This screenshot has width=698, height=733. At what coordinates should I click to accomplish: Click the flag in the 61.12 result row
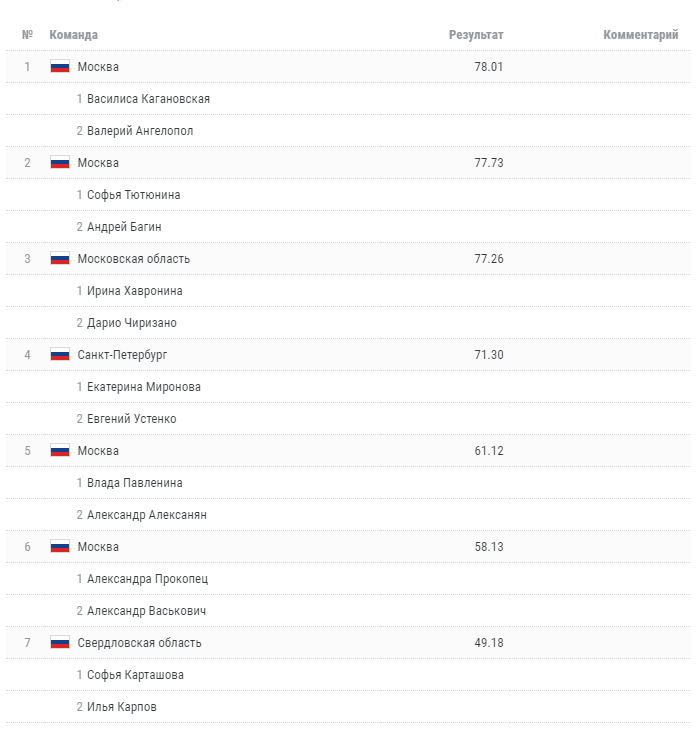click(59, 451)
